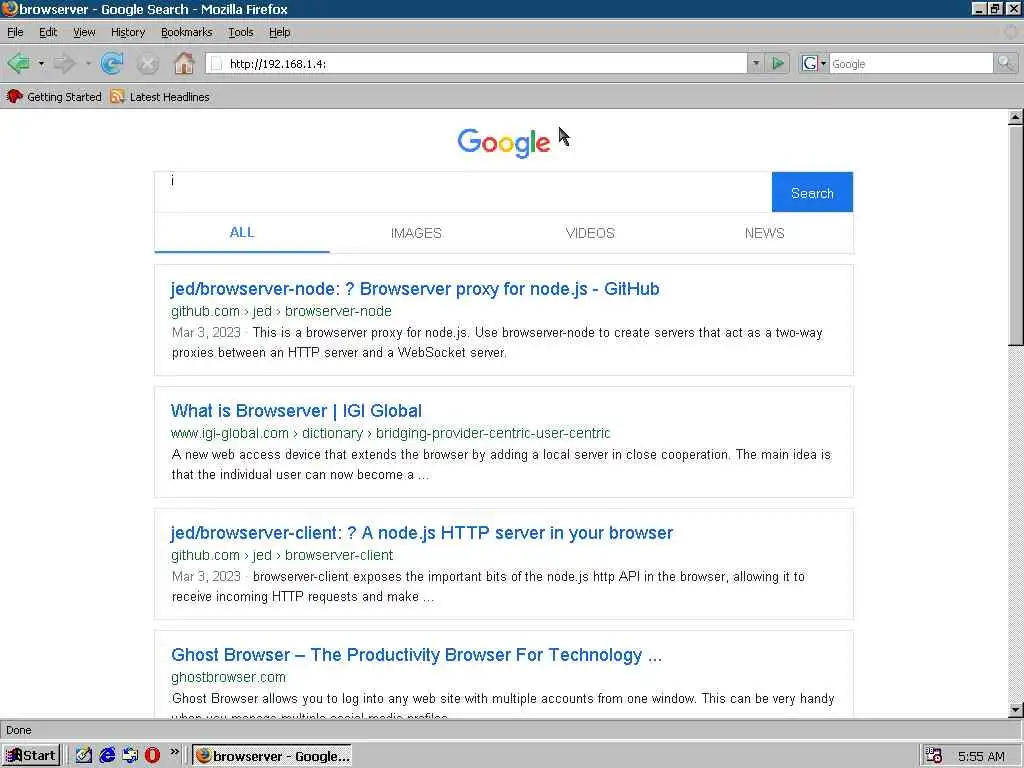1024x768 pixels.
Task: Switch to the IMAGES tab
Action: [416, 232]
